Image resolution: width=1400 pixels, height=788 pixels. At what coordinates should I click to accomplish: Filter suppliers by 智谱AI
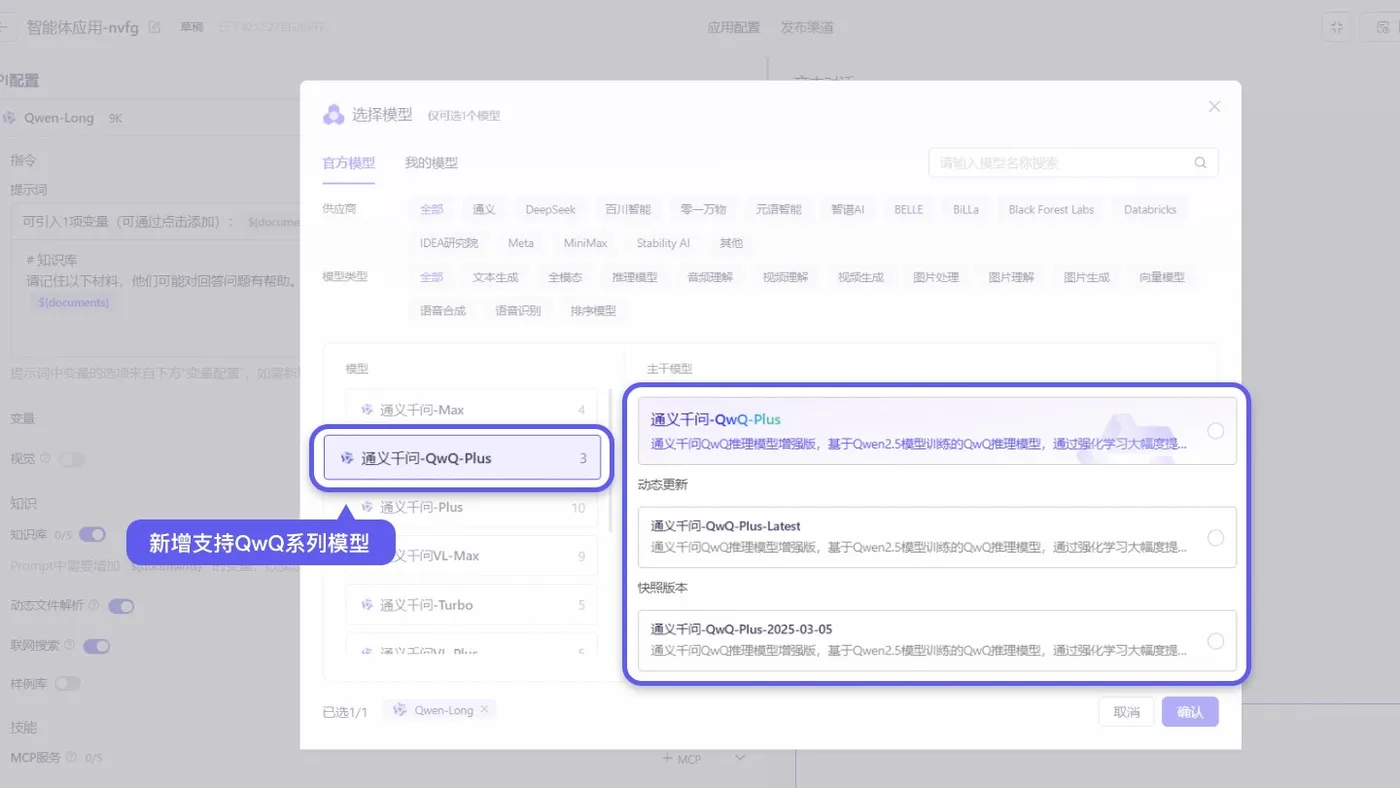point(848,210)
